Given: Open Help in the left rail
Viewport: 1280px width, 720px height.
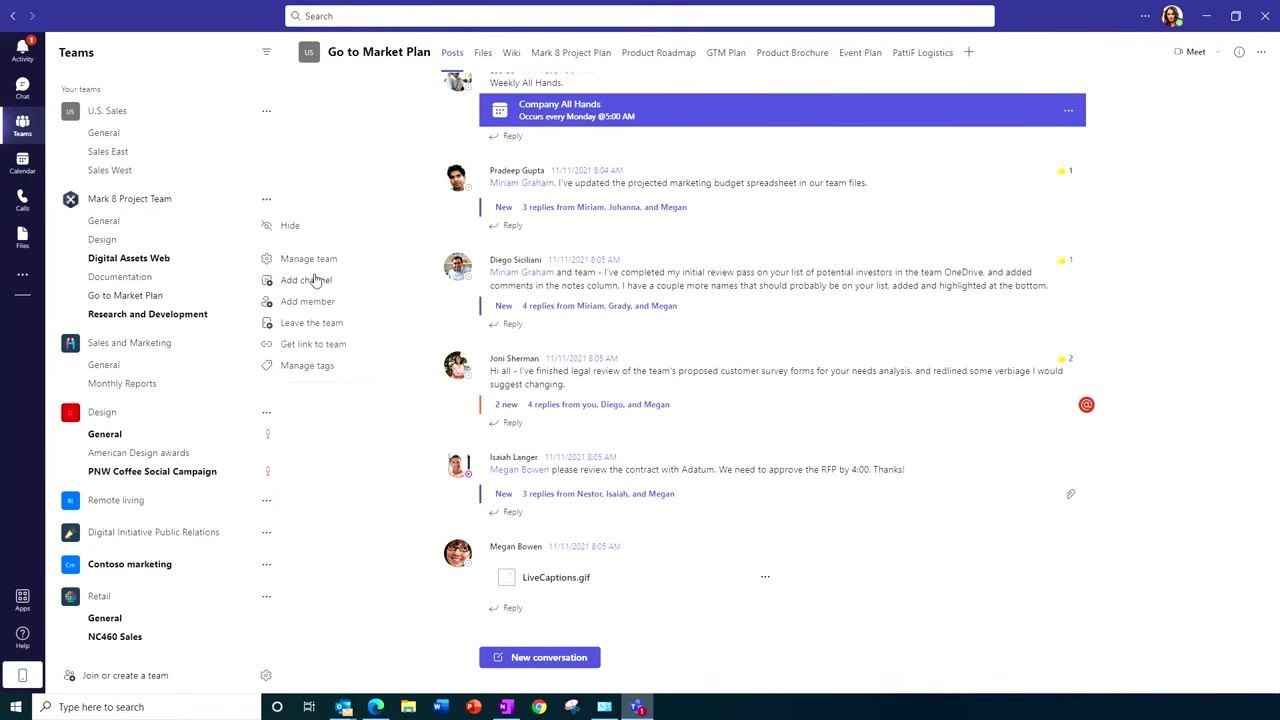Looking at the screenshot, I should pyautogui.click(x=22, y=637).
